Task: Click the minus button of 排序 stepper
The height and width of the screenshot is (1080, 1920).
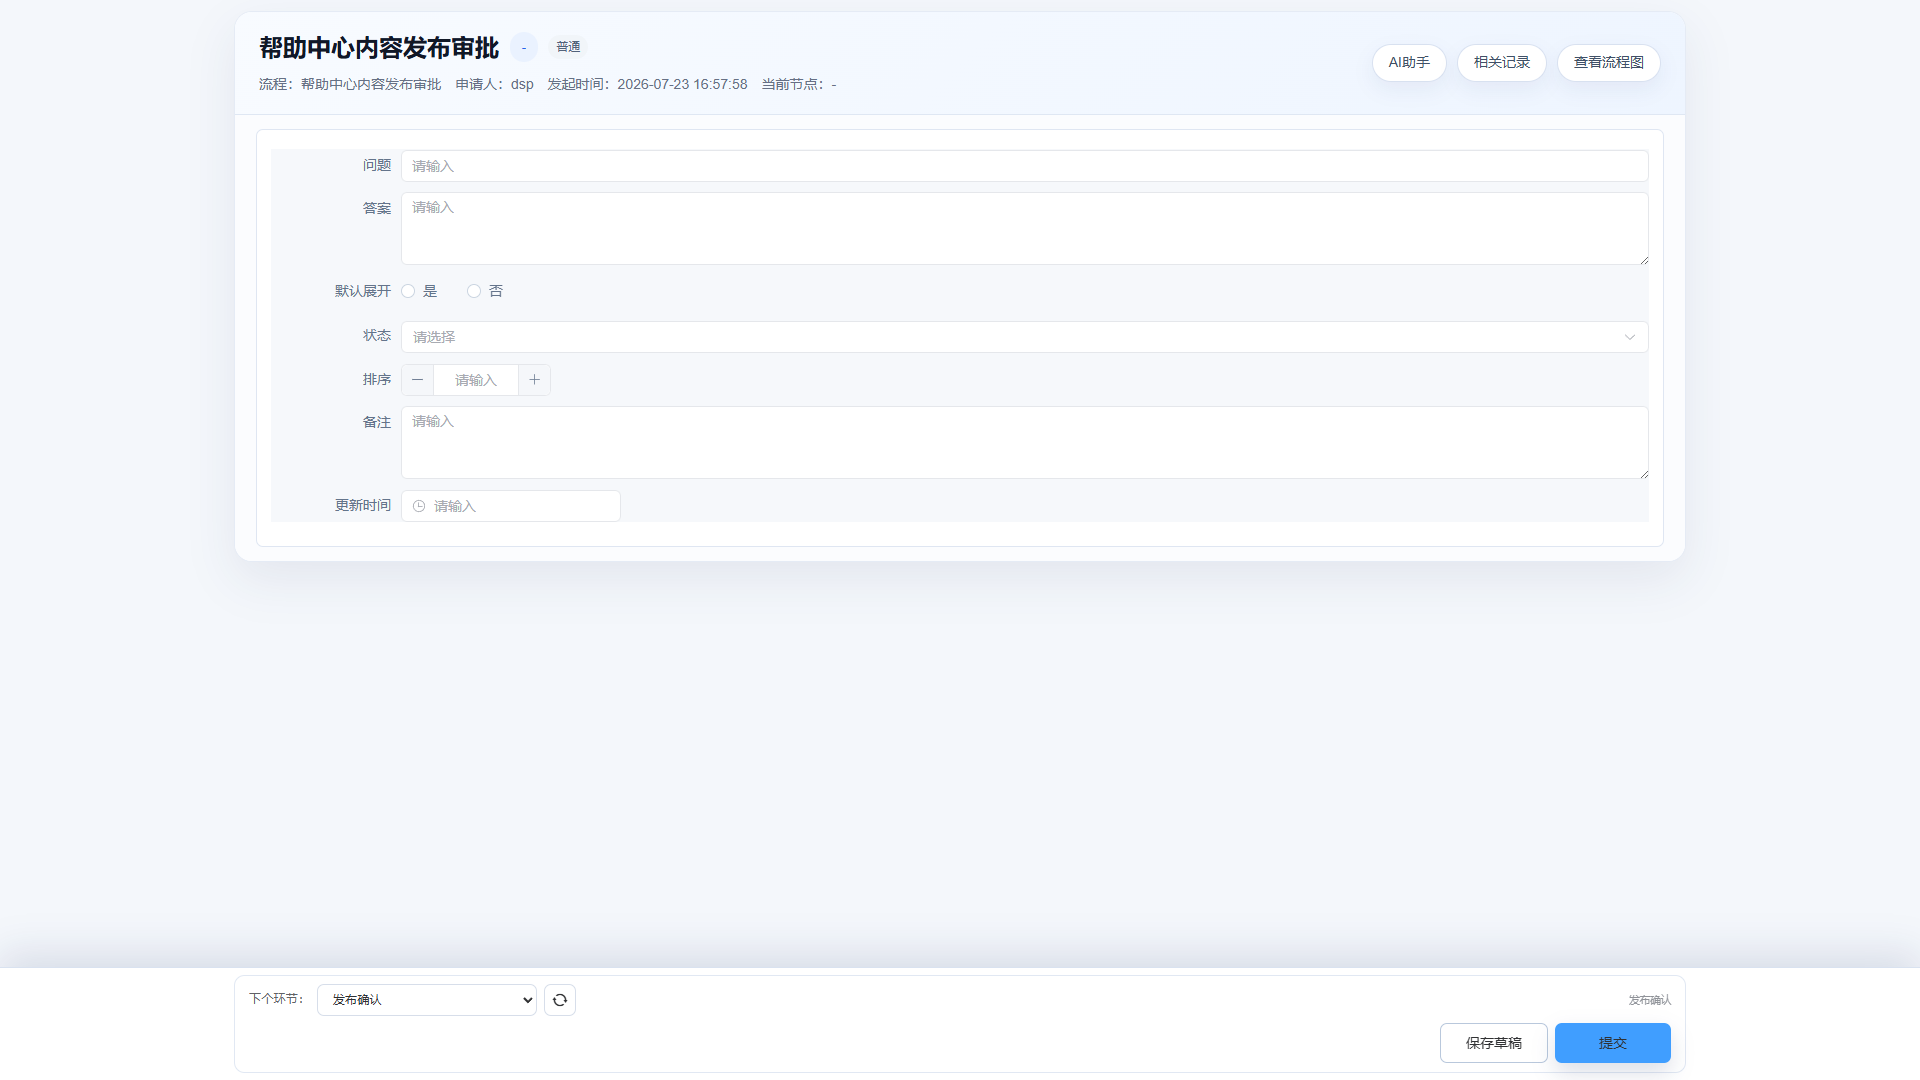Action: (418, 380)
